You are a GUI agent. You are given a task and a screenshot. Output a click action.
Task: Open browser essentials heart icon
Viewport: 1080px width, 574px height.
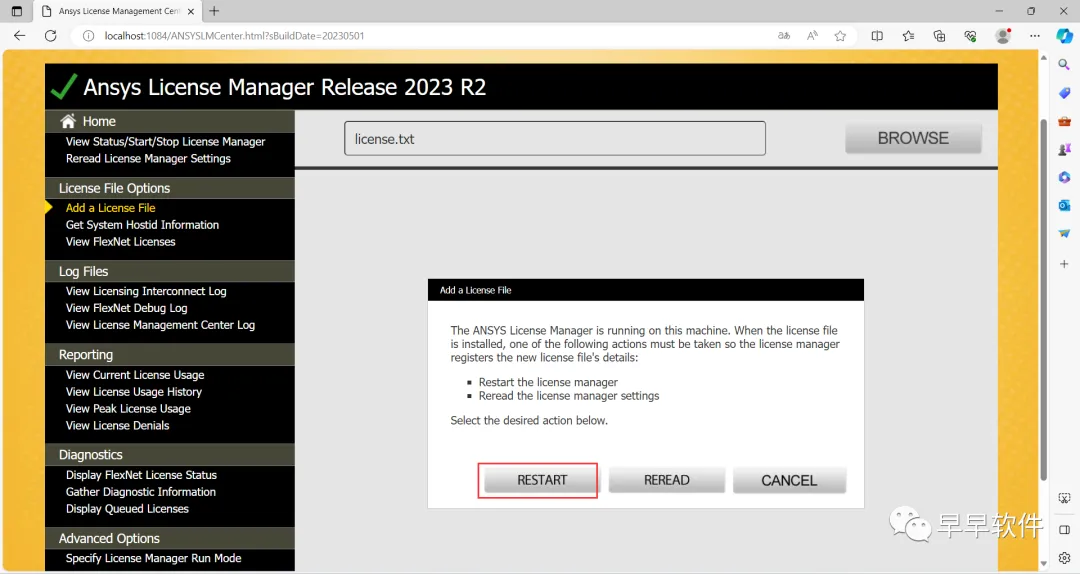click(x=970, y=36)
